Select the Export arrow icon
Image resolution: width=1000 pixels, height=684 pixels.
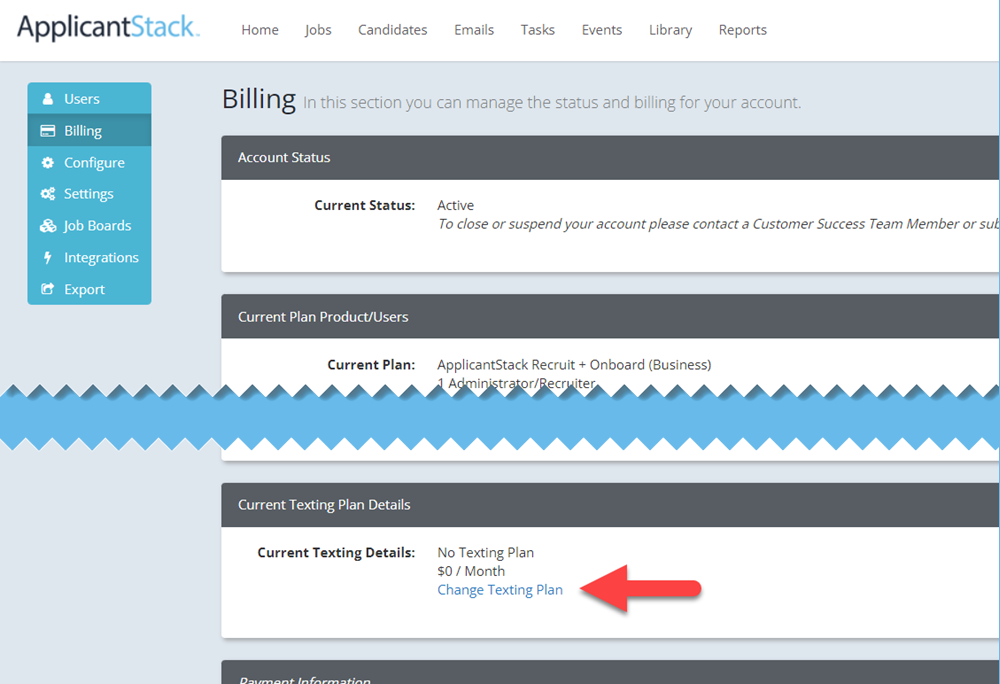[x=49, y=289]
